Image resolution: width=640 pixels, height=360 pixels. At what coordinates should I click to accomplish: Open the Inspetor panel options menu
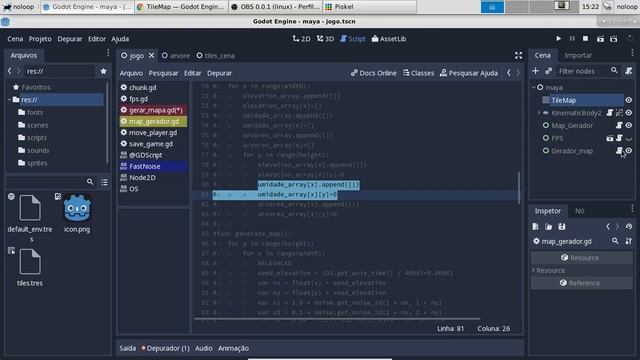pyautogui.click(x=632, y=208)
